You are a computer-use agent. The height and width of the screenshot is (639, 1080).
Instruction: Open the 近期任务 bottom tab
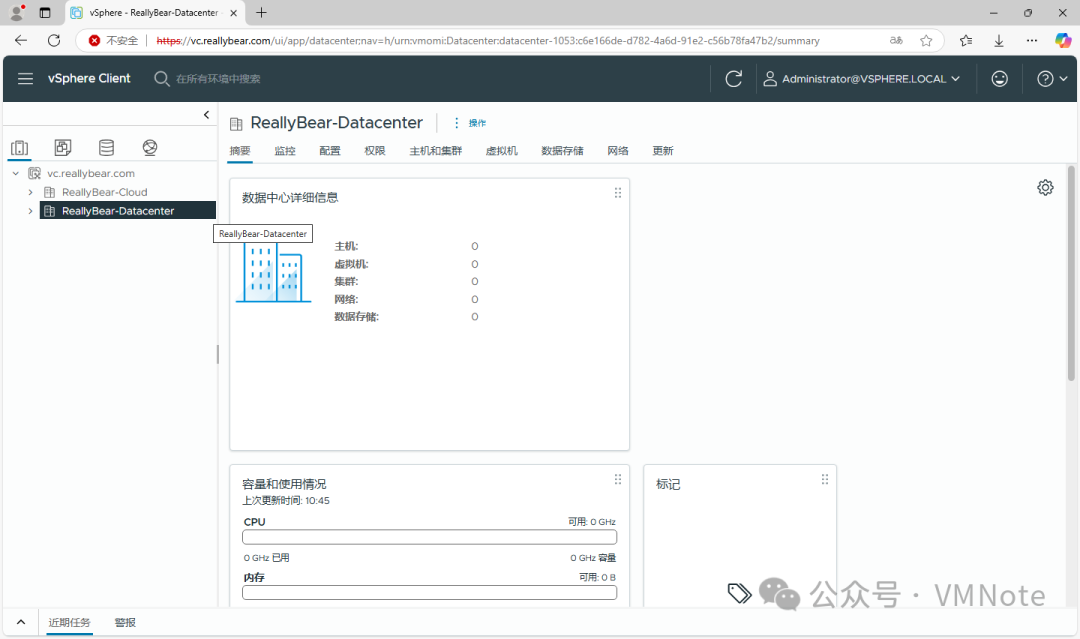tap(70, 622)
